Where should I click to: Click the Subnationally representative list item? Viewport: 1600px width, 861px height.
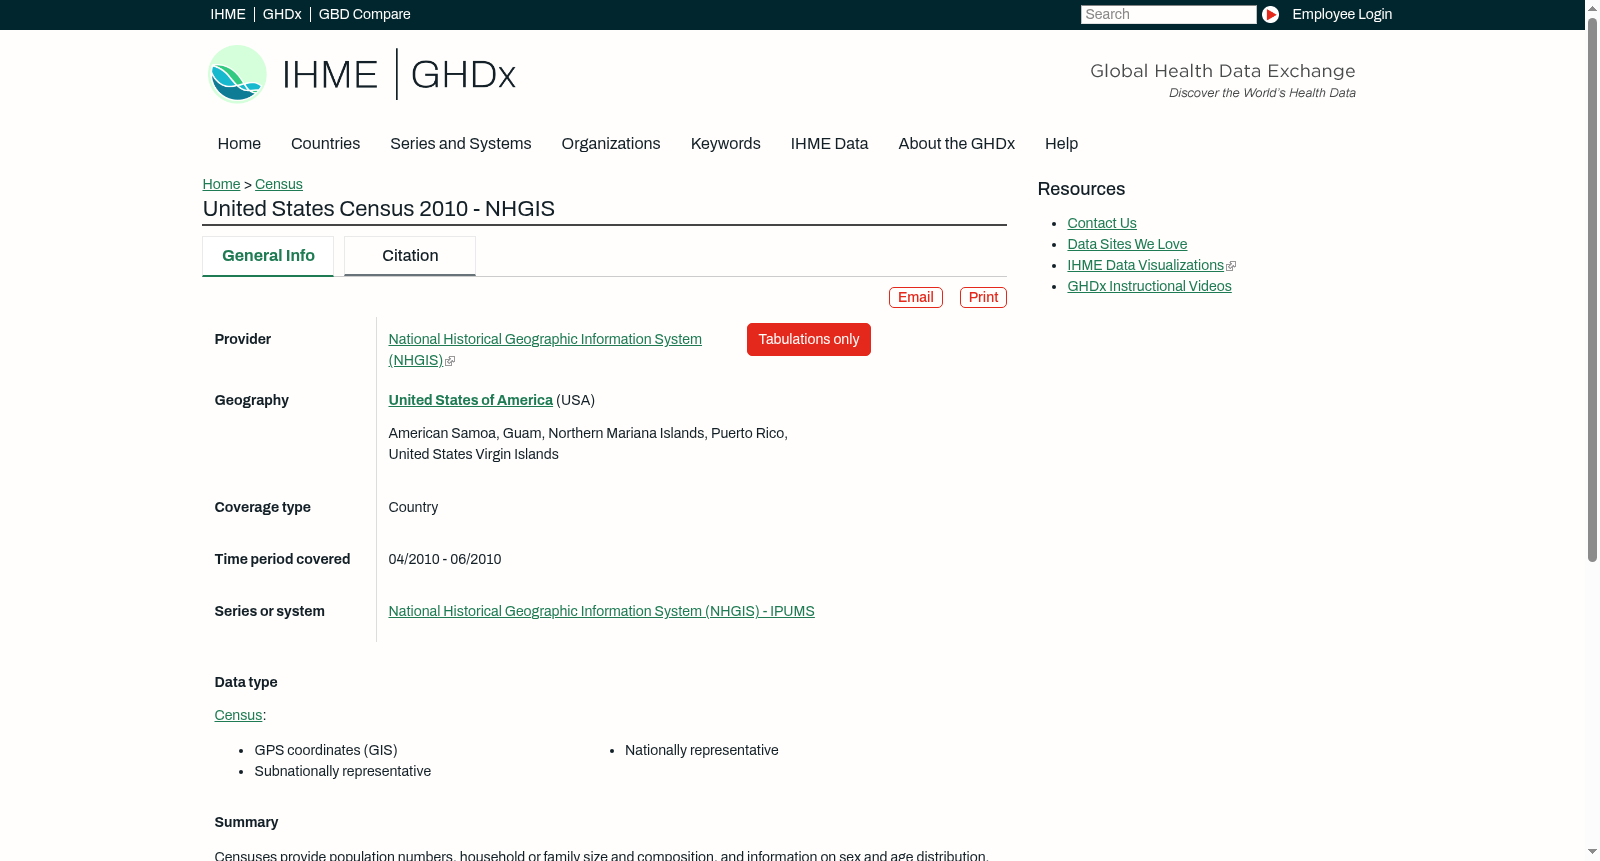343,771
